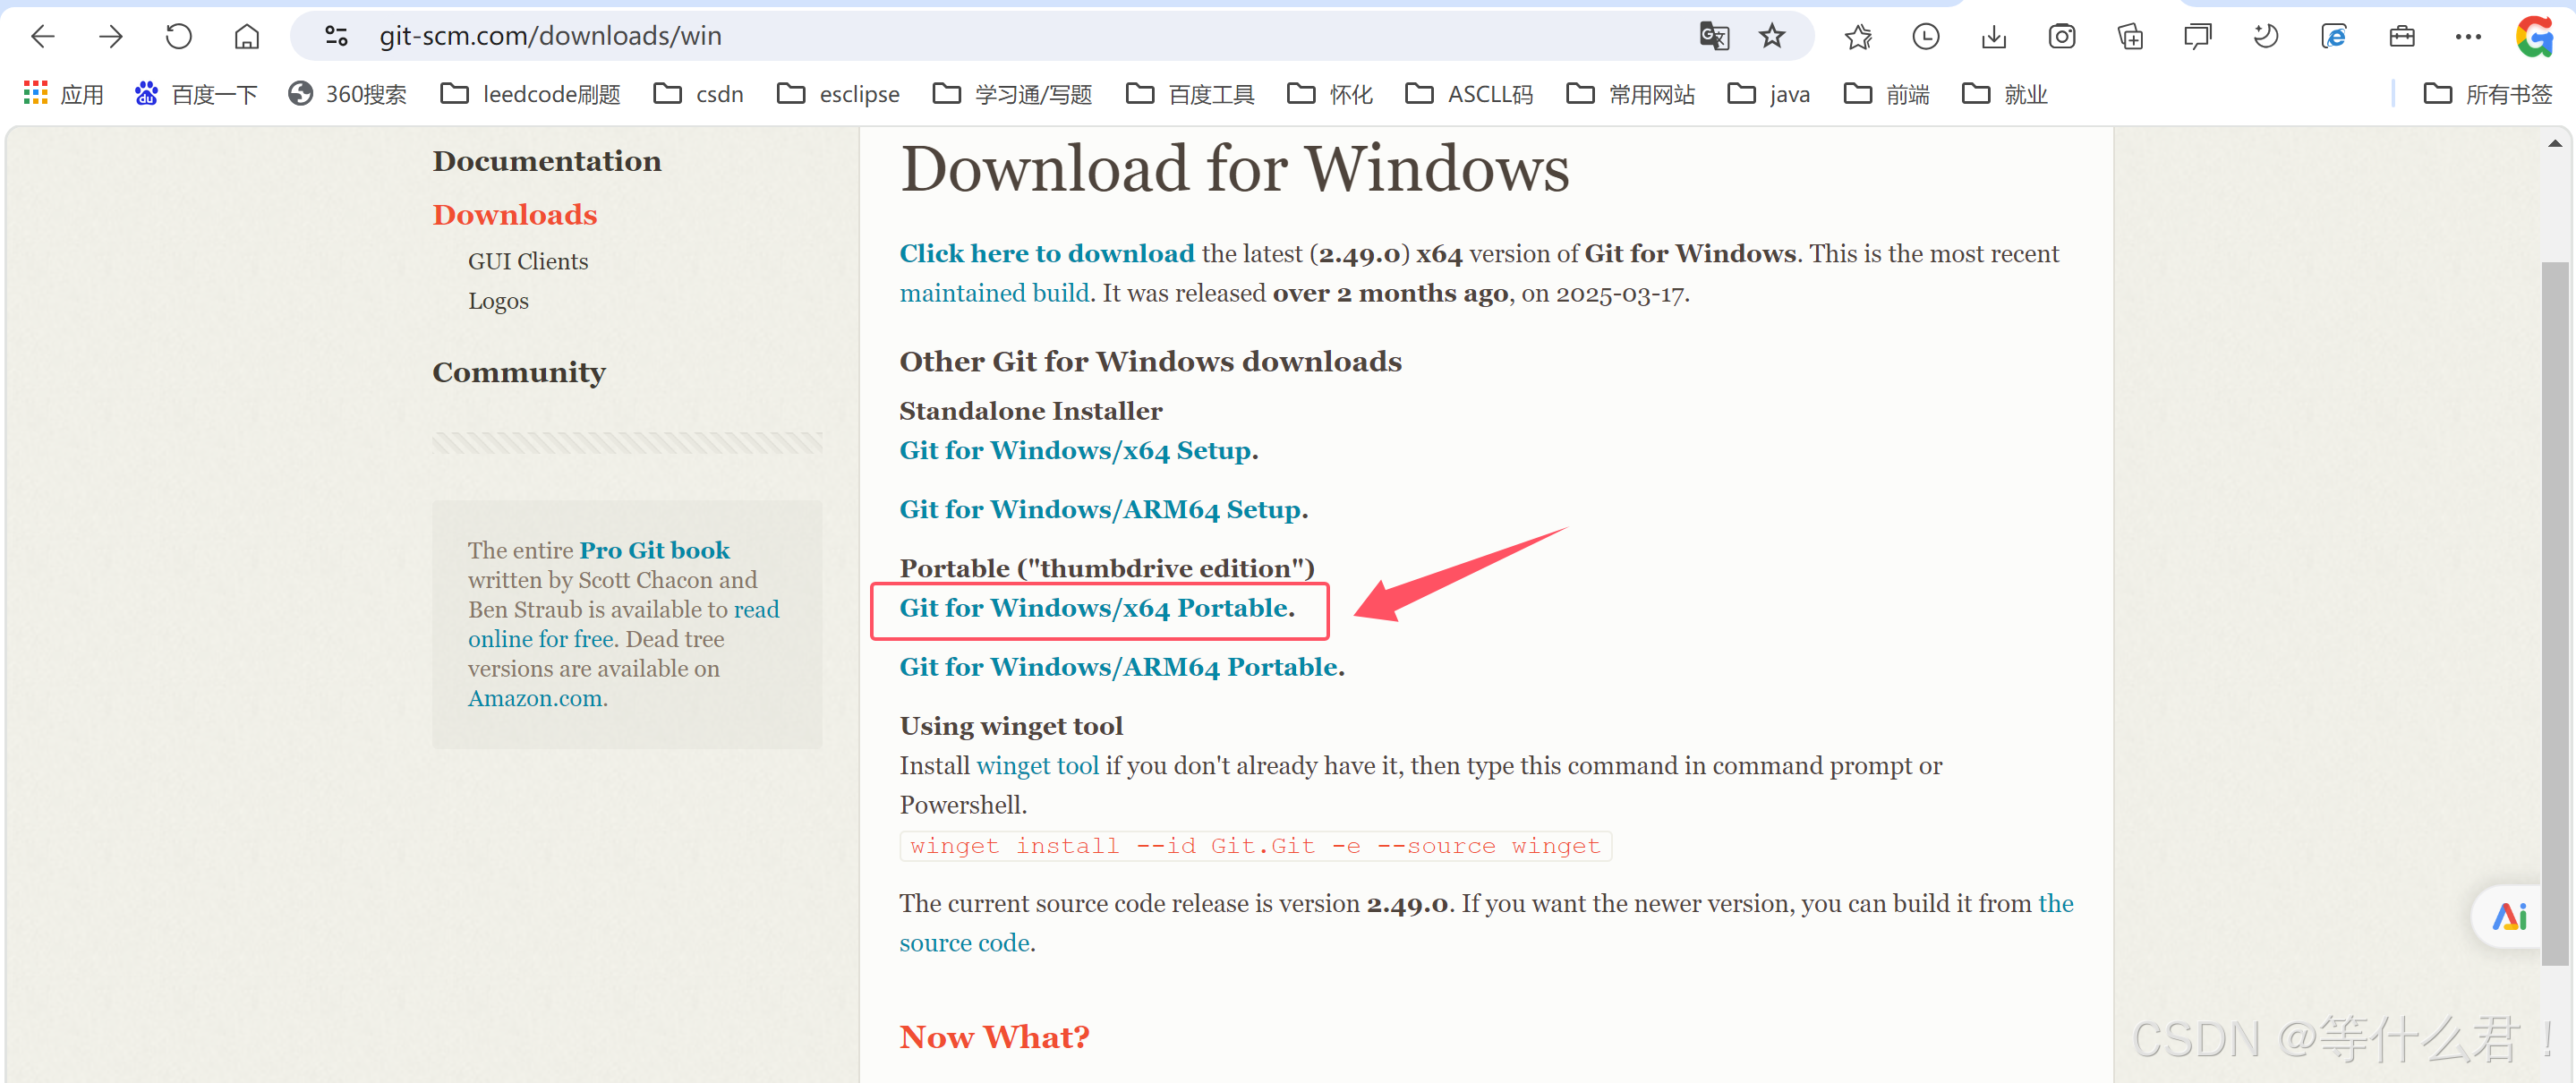The height and width of the screenshot is (1083, 2576).
Task: Click the browser back arrow
Action: 43,37
